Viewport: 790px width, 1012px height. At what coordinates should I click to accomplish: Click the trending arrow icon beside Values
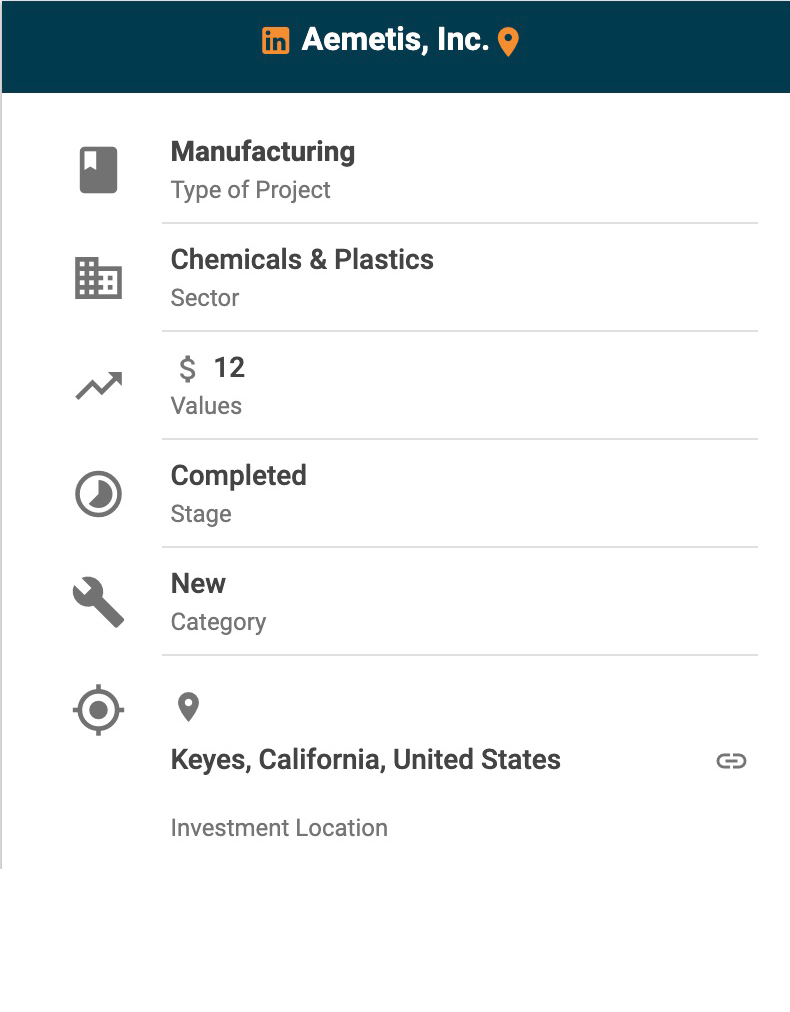[x=98, y=386]
